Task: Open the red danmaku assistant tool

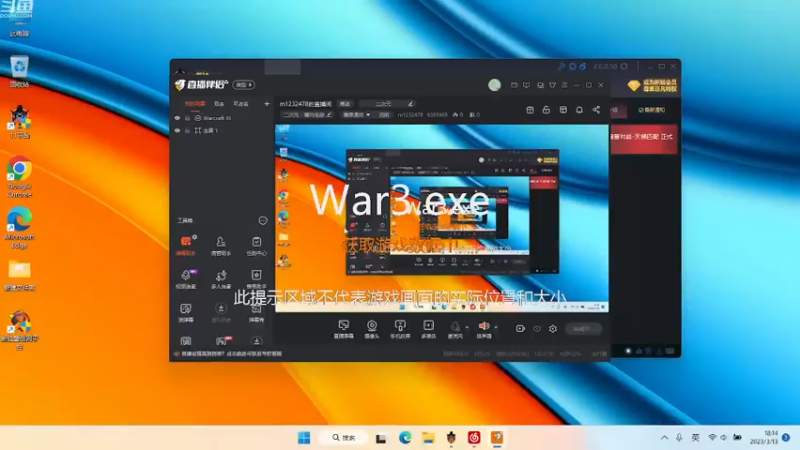Action: point(186,245)
